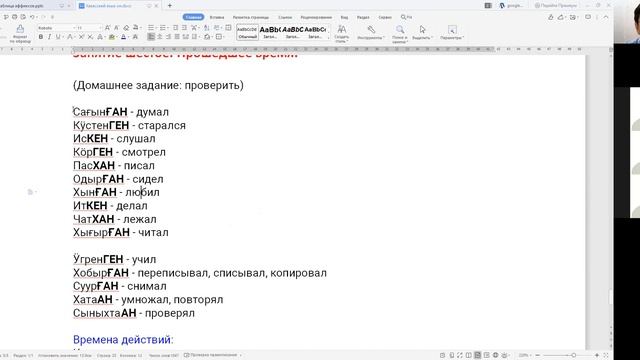Open the font size combo box
Viewport: 640px width, 360px height.
pyautogui.click(x=89, y=28)
